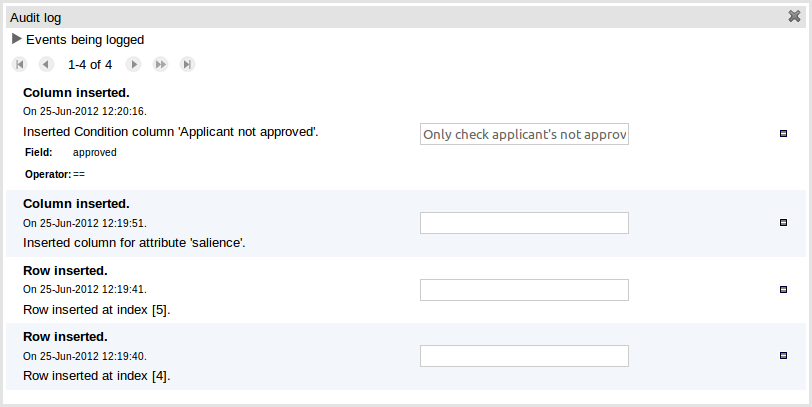Click small icon beside 'Row inserted at index [4]'
The height and width of the screenshot is (407, 812).
click(783, 355)
